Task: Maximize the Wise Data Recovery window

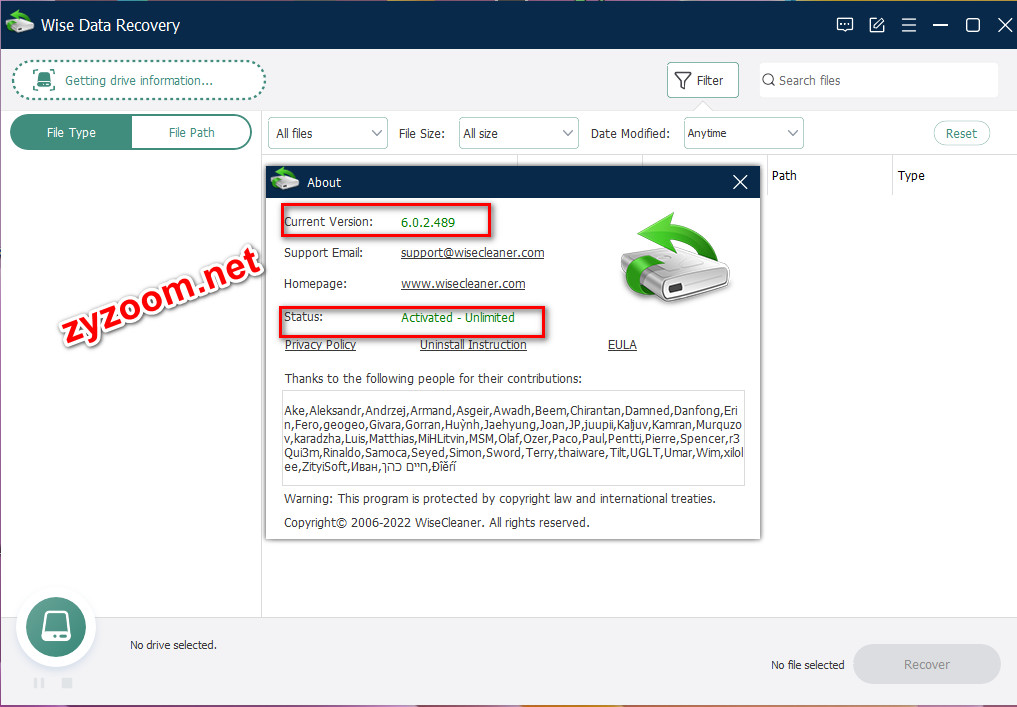Action: click(x=972, y=25)
